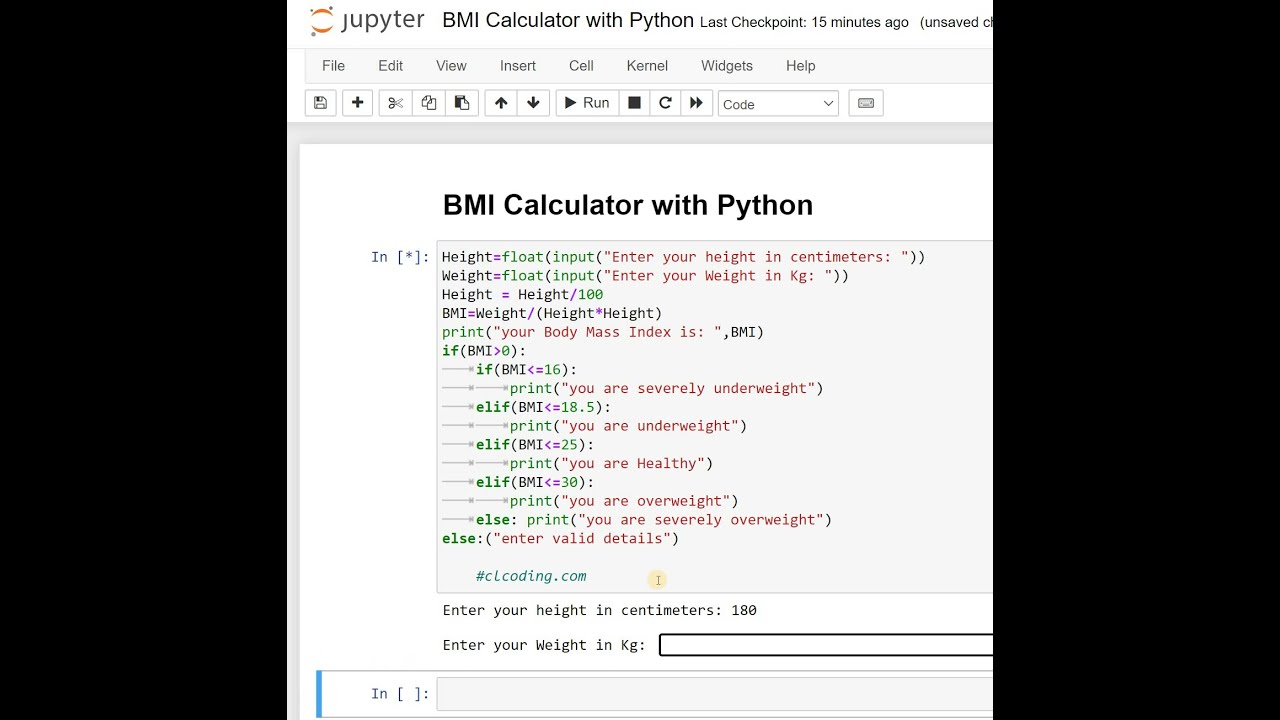Copy selected cells icon

(x=429, y=103)
